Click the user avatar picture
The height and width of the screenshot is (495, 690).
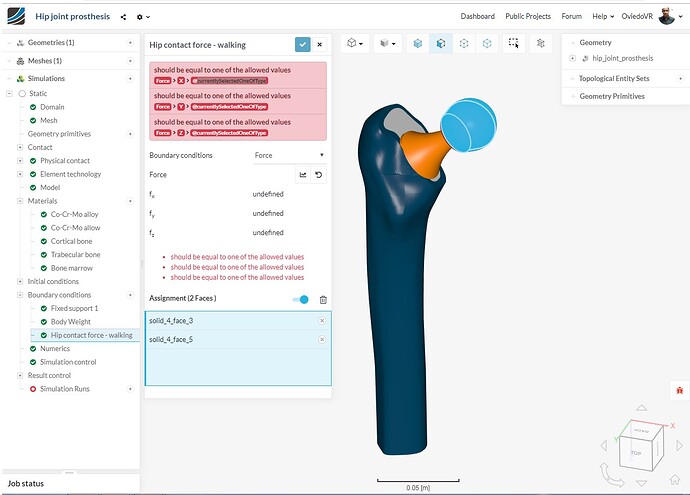pos(667,16)
